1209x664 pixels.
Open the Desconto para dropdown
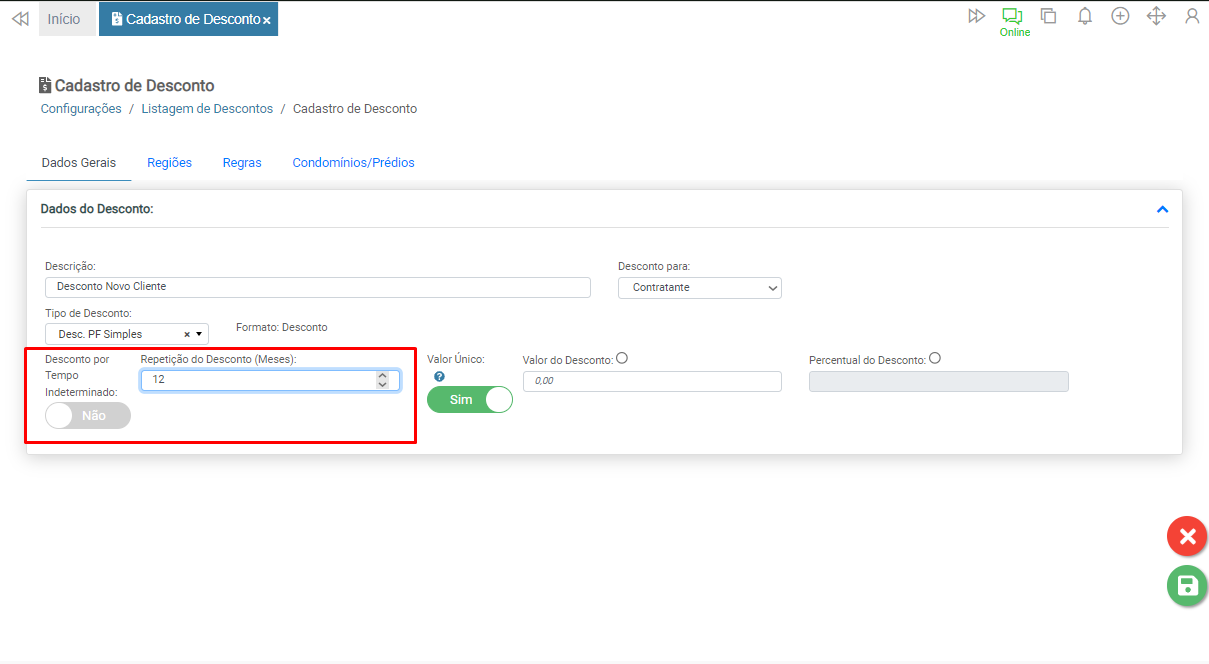pos(699,288)
